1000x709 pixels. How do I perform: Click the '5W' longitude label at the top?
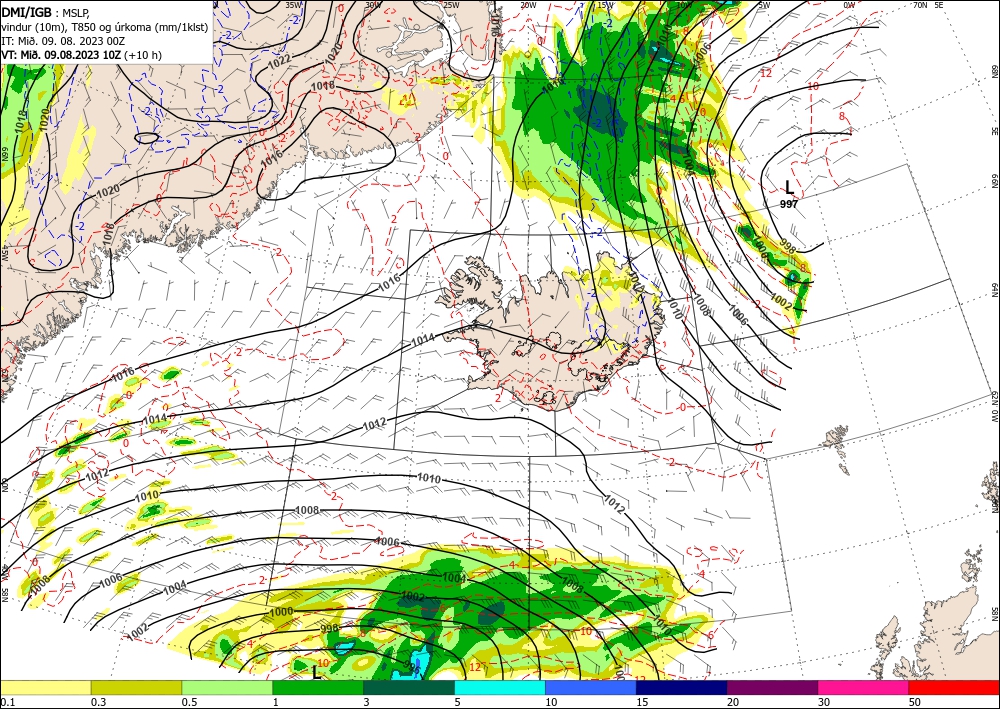pyautogui.click(x=765, y=5)
